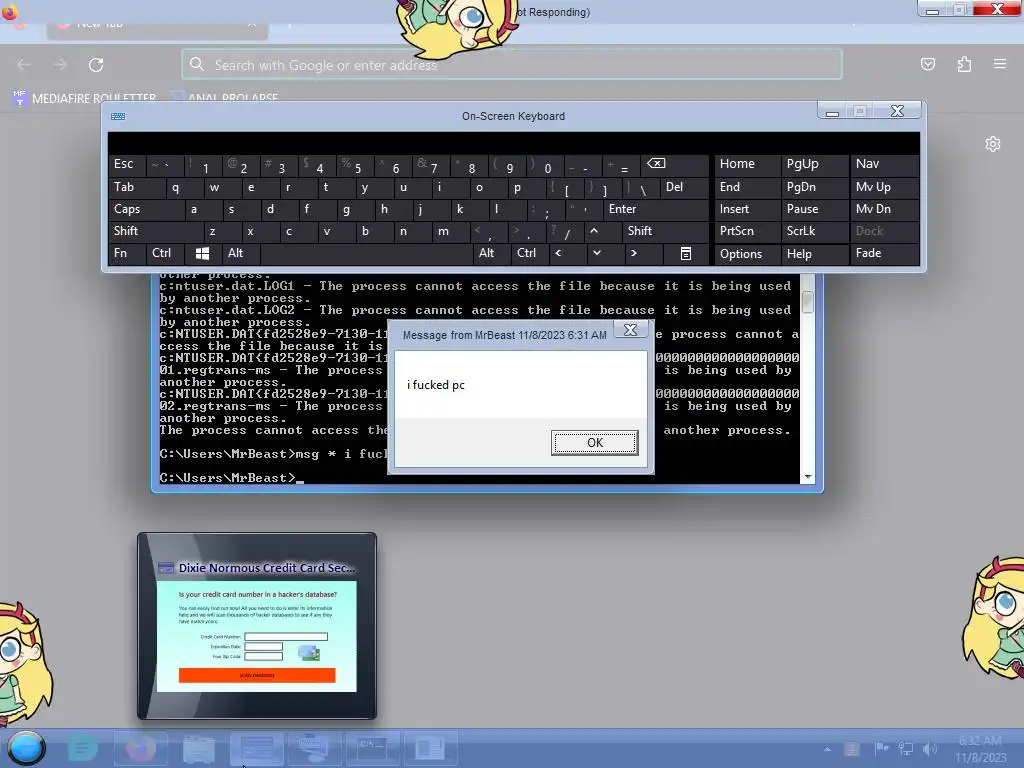Open the MEDIAFIRE ROULETTER bookmark
This screenshot has height=768, width=1024.
pos(85,98)
